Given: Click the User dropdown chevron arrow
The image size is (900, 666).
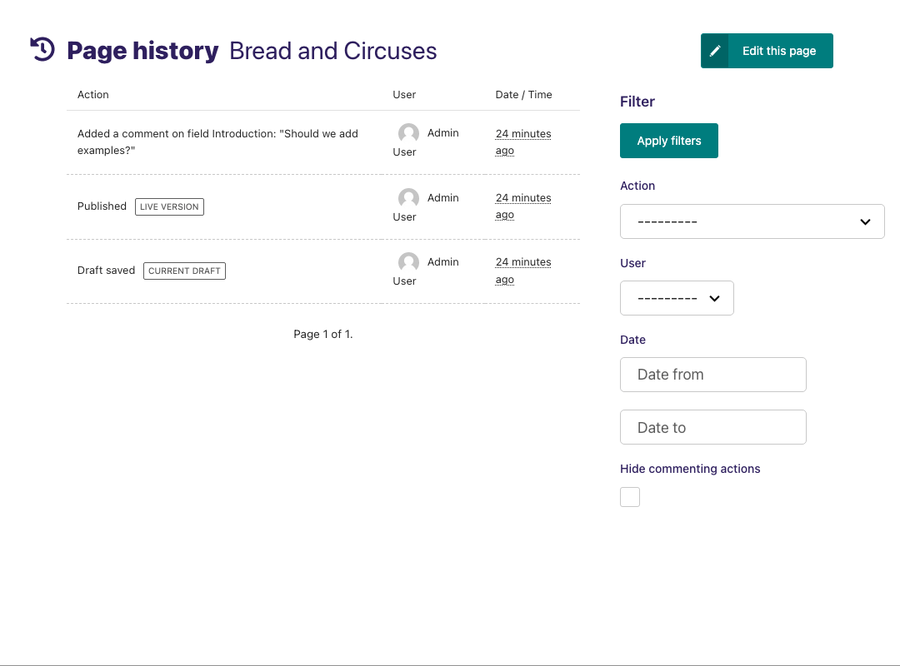Looking at the screenshot, I should [714, 299].
